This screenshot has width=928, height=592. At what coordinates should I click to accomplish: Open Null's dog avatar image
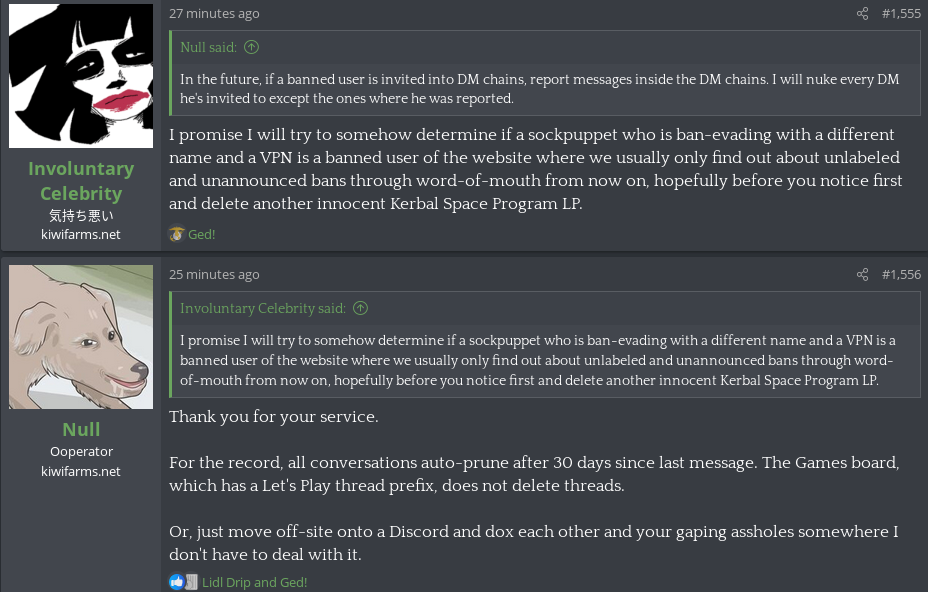pos(81,337)
